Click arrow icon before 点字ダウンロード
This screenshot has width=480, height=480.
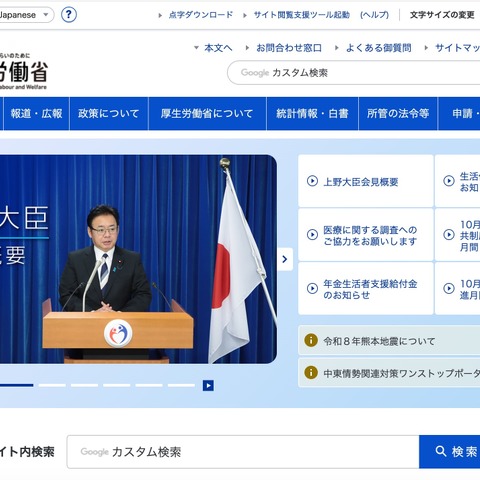point(160,15)
